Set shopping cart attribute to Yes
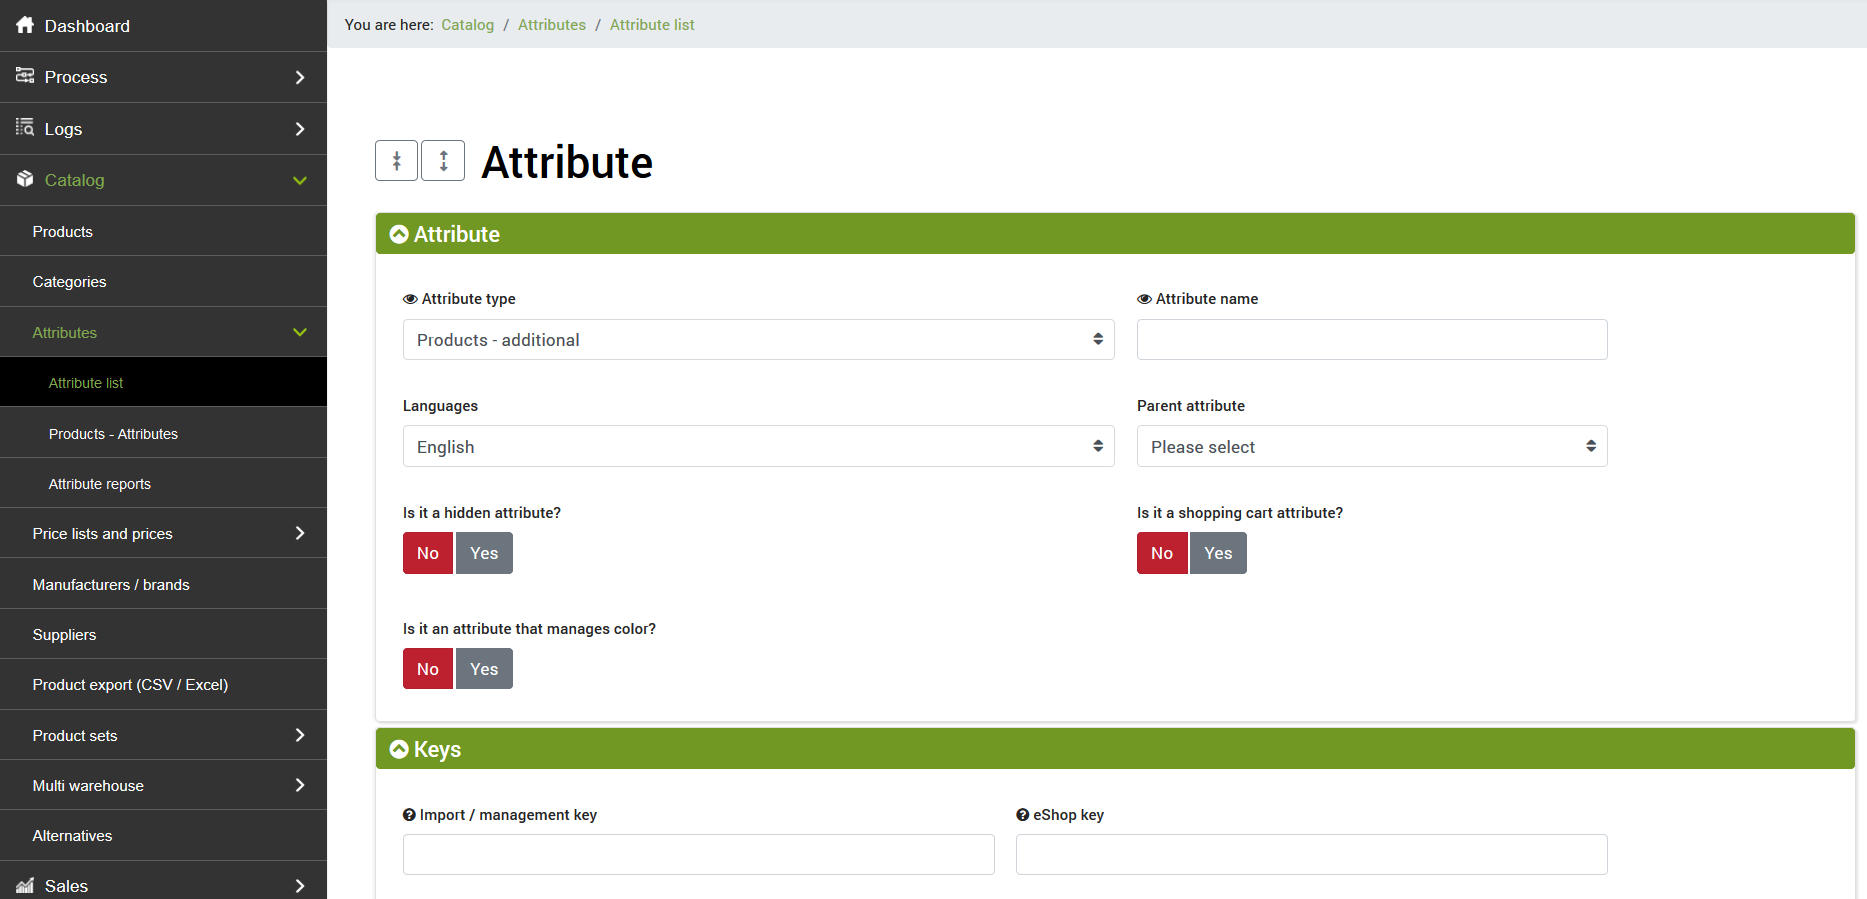The height and width of the screenshot is (899, 1867). [x=1218, y=553]
